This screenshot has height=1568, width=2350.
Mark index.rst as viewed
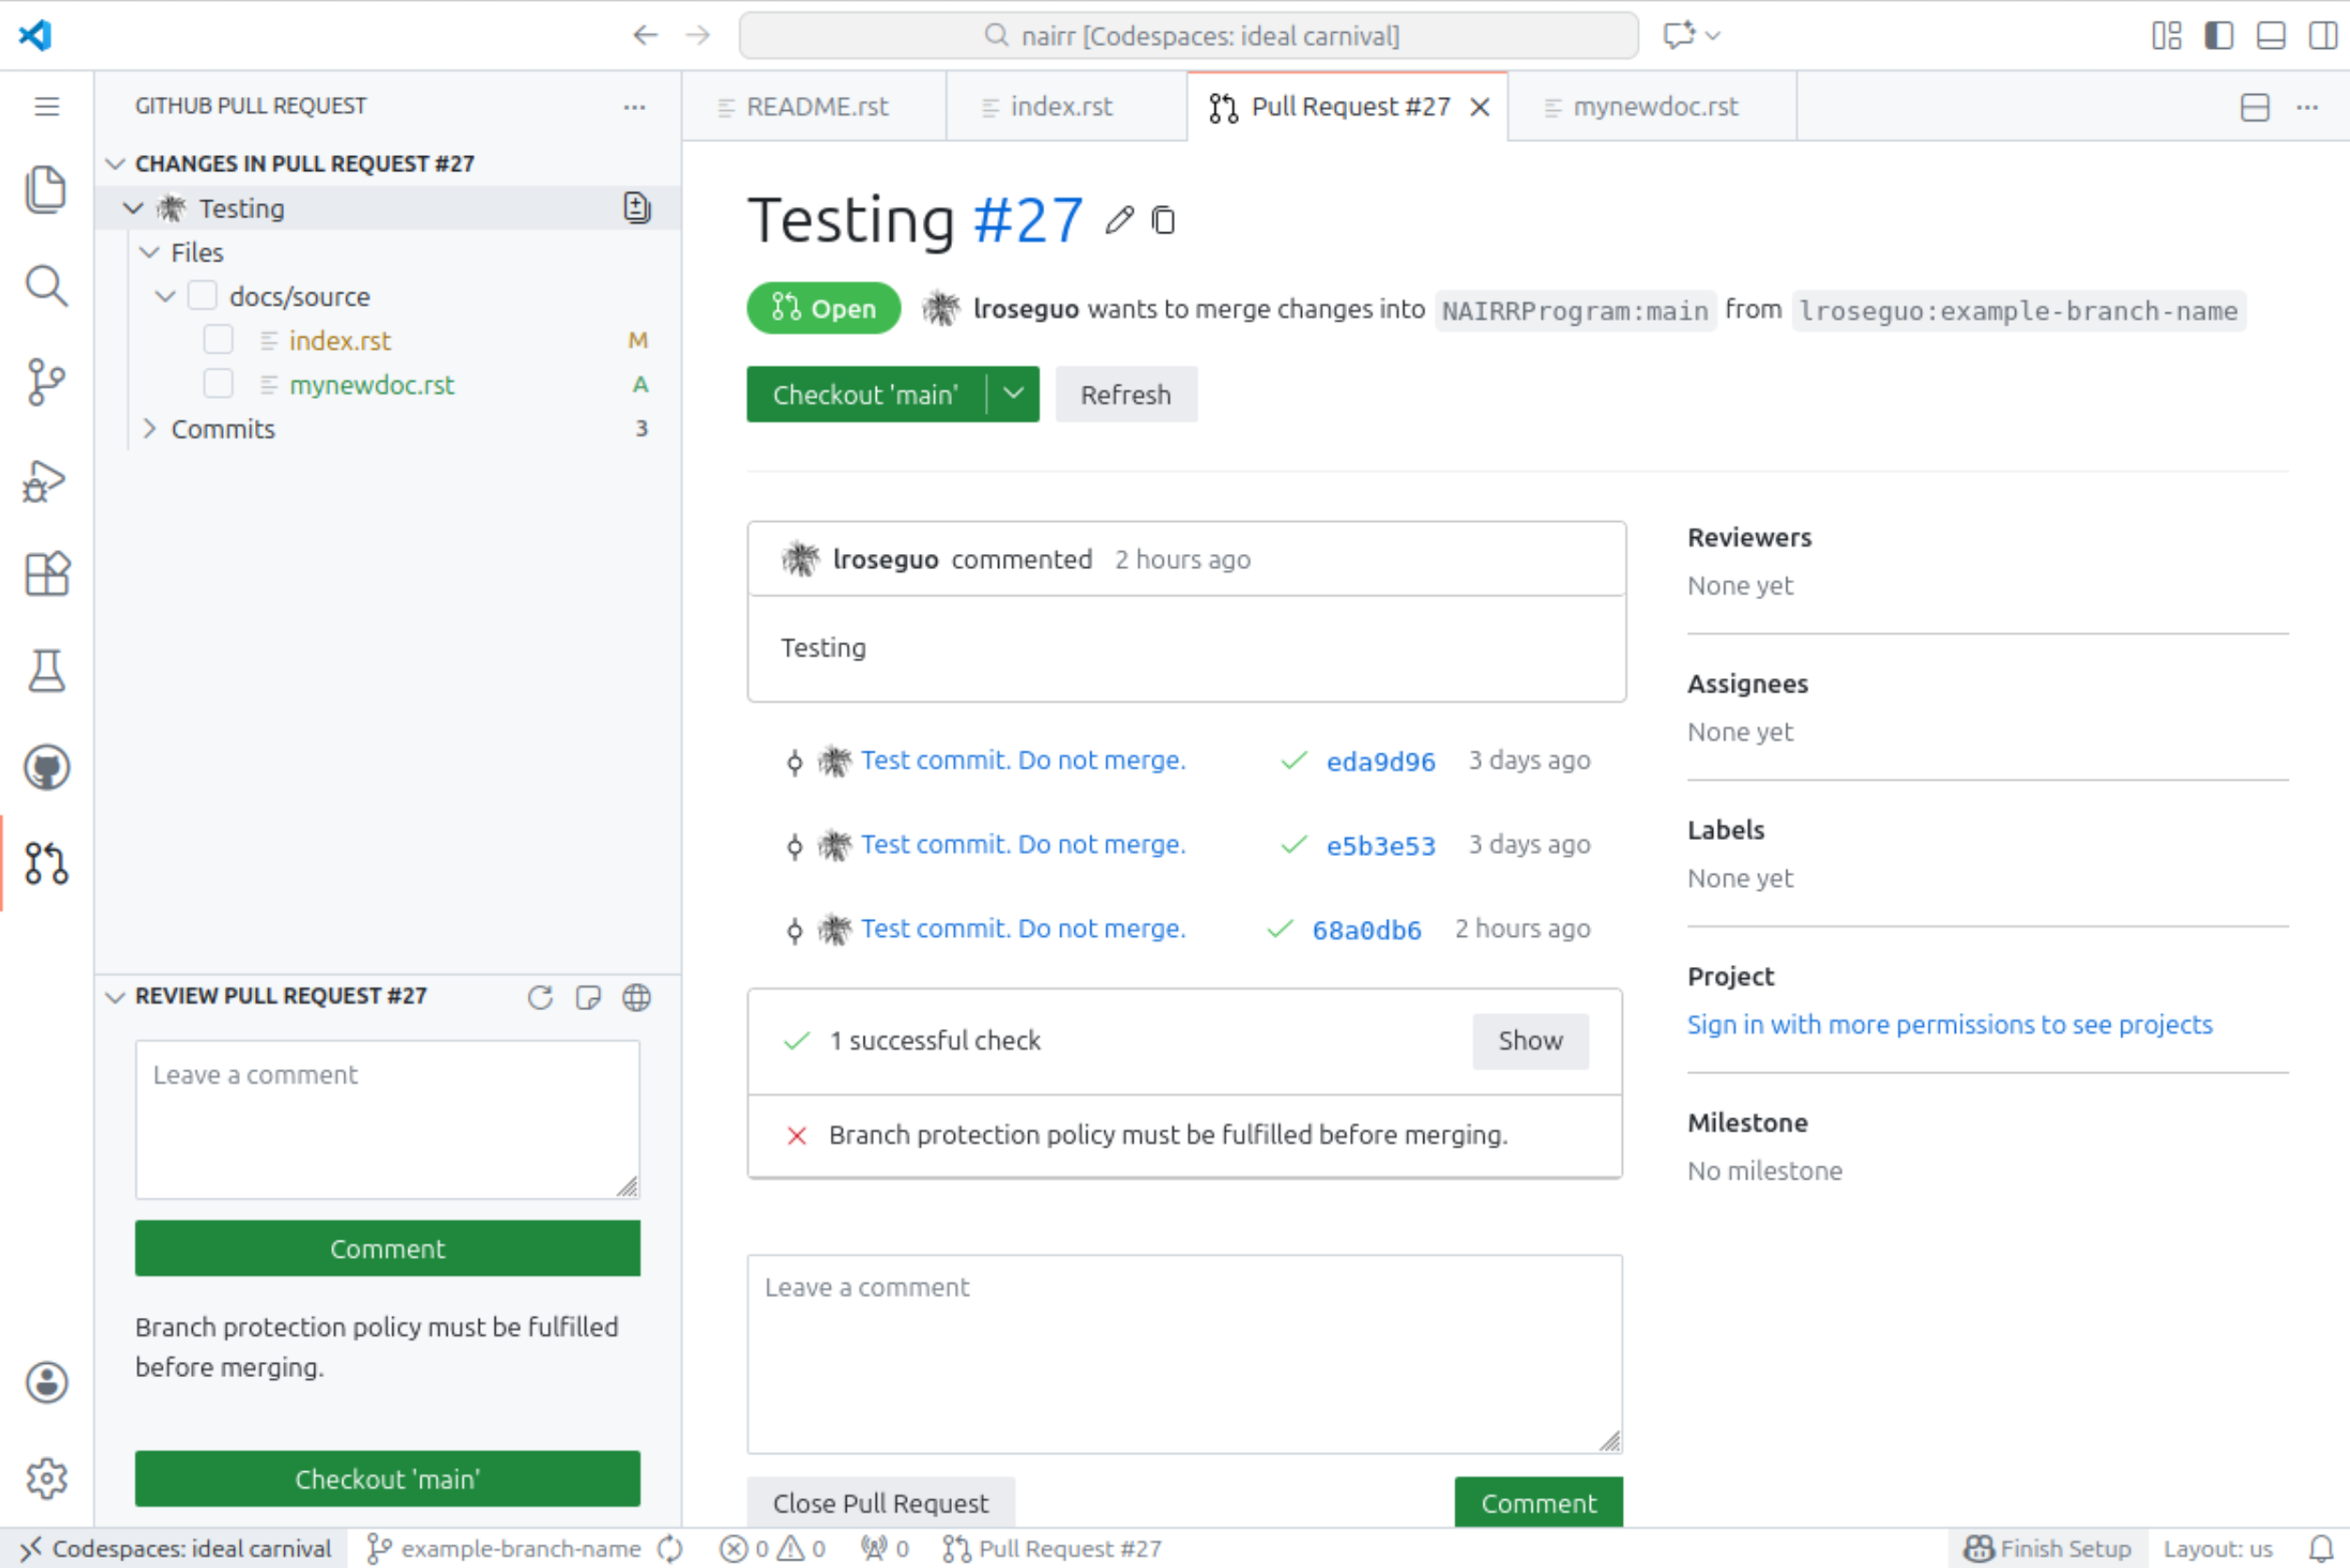point(218,340)
